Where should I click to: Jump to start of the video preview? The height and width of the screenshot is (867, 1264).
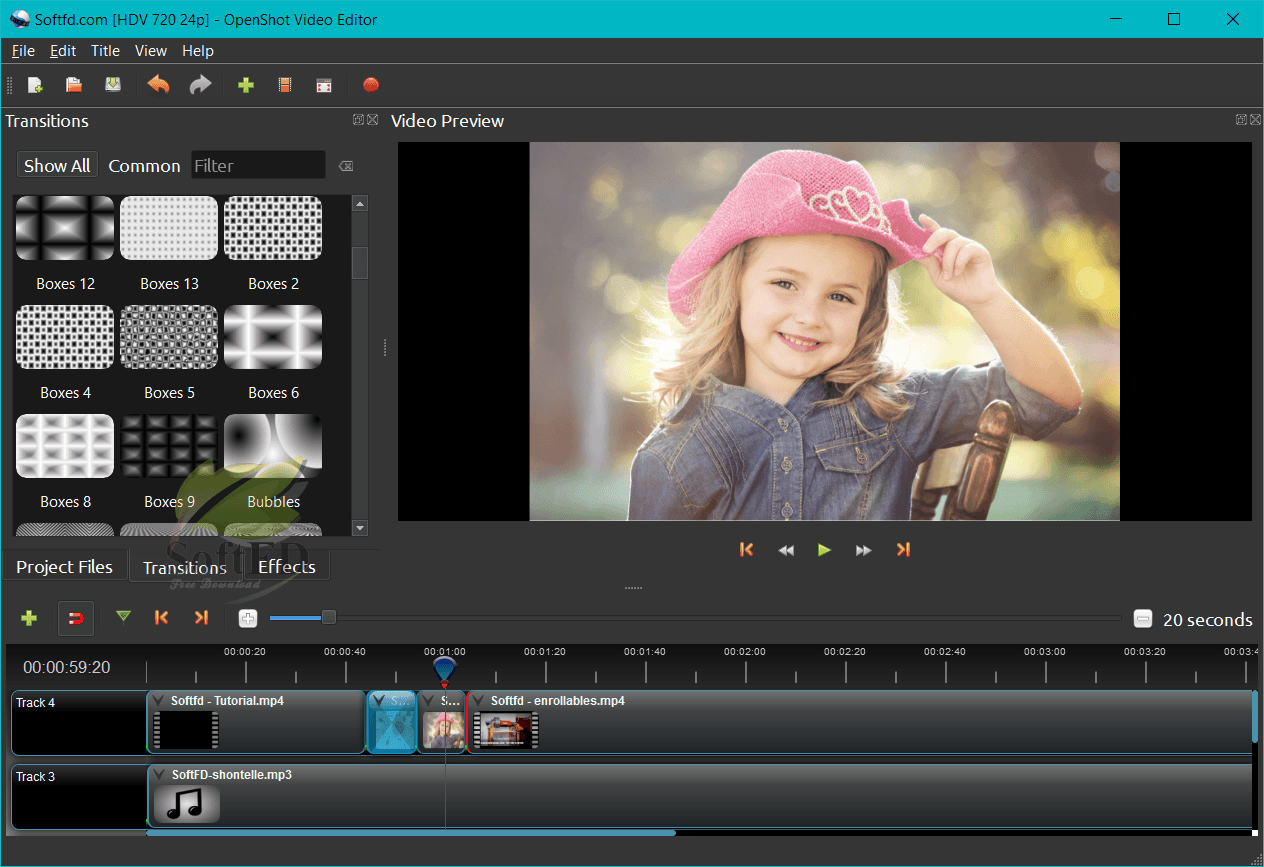click(746, 549)
